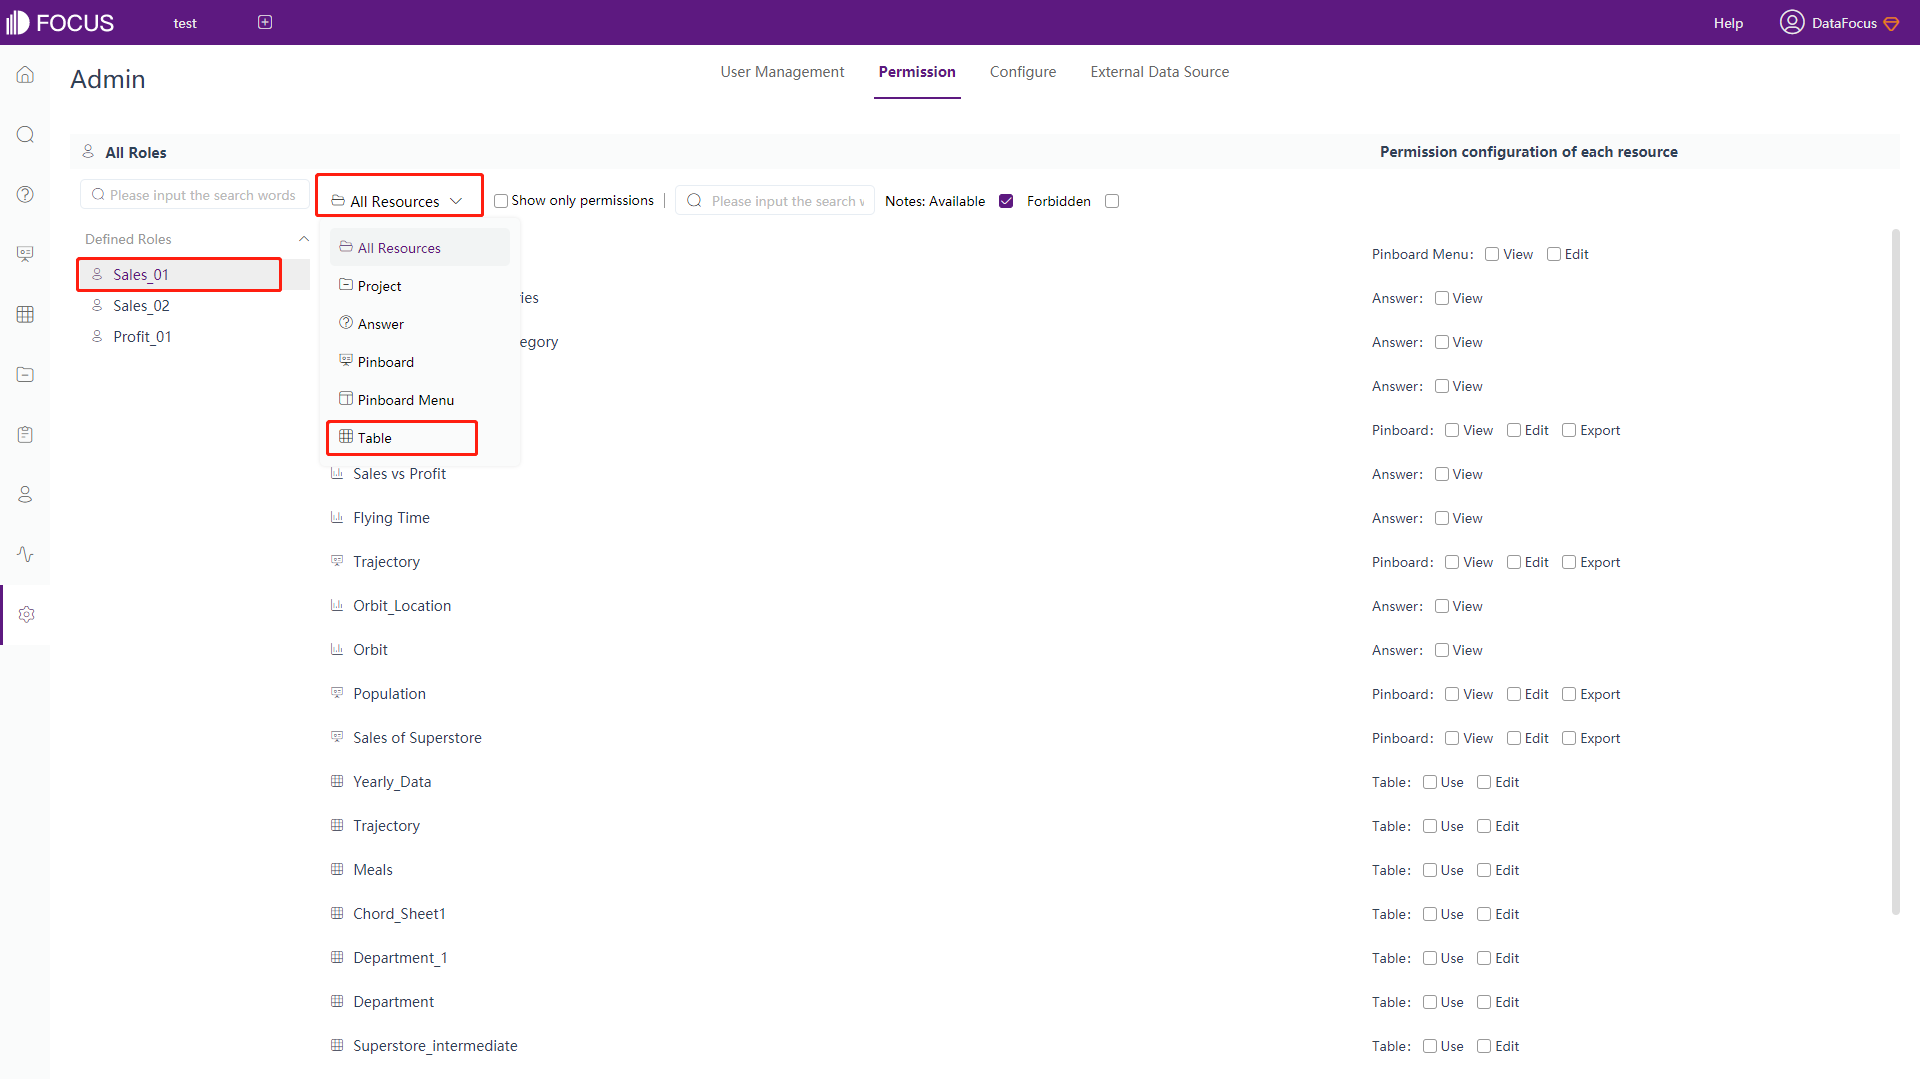Click the DataFocus user avatar icon
Viewport: 1920px width, 1079px height.
(x=1791, y=22)
